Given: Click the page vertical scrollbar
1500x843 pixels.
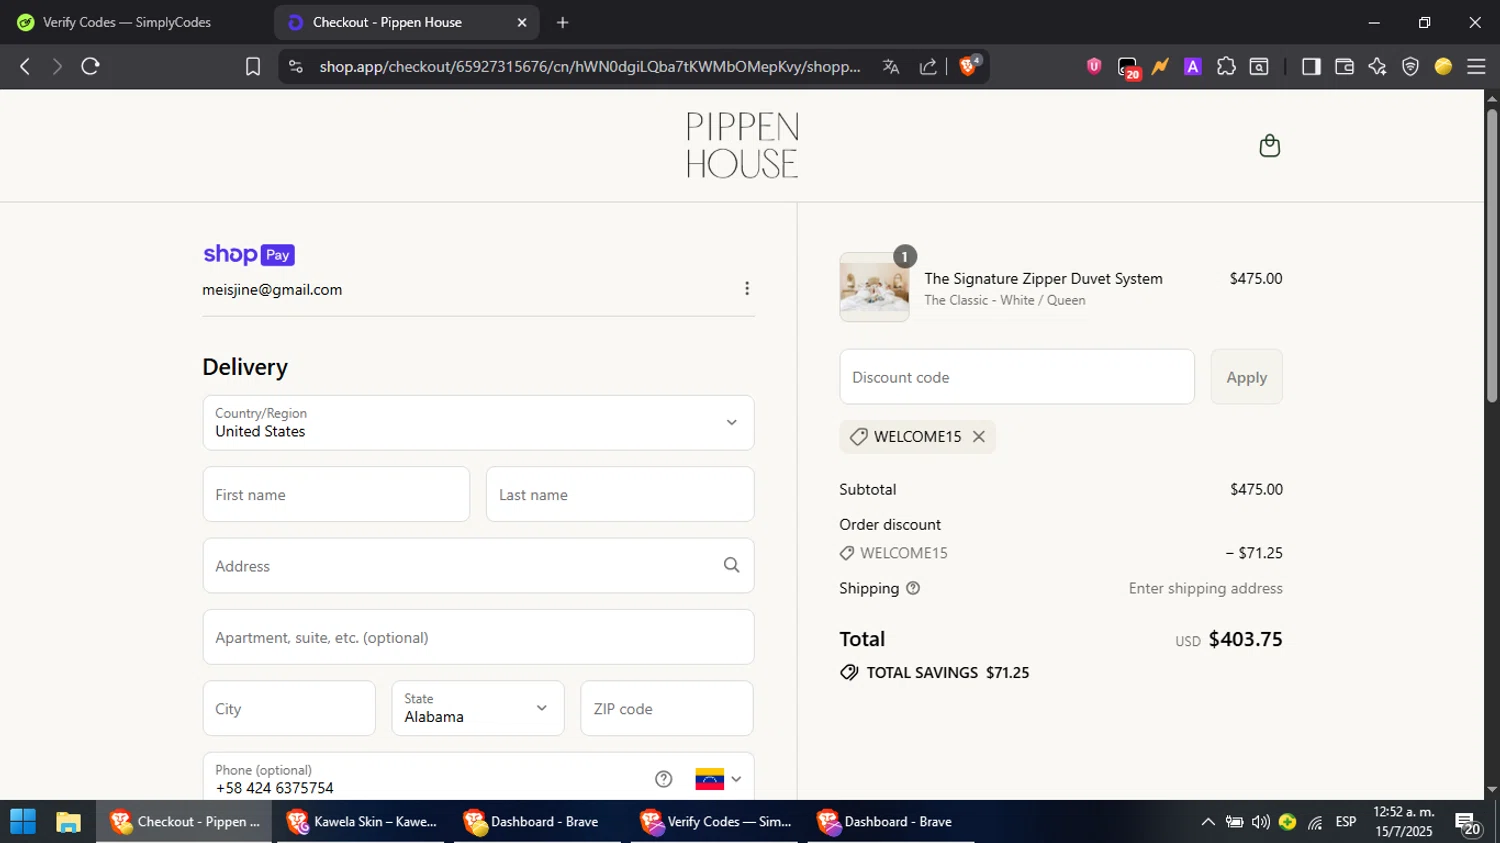Looking at the screenshot, I should [1492, 255].
